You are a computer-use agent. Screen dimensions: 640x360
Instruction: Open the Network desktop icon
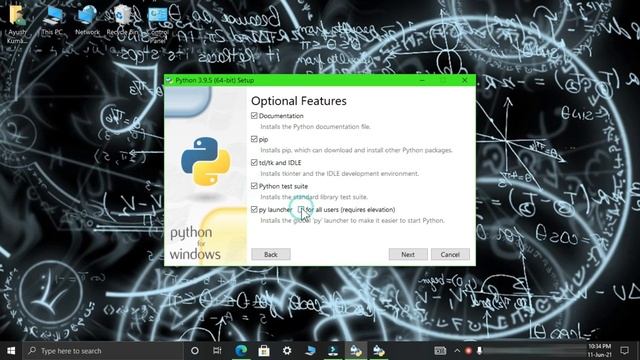[87, 21]
